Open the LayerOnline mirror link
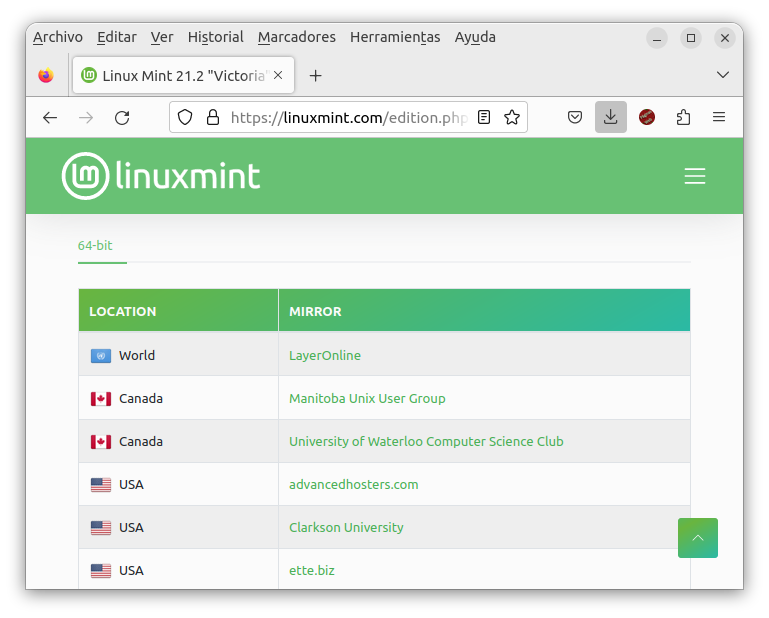Image resolution: width=769 pixels, height=618 pixels. click(325, 355)
